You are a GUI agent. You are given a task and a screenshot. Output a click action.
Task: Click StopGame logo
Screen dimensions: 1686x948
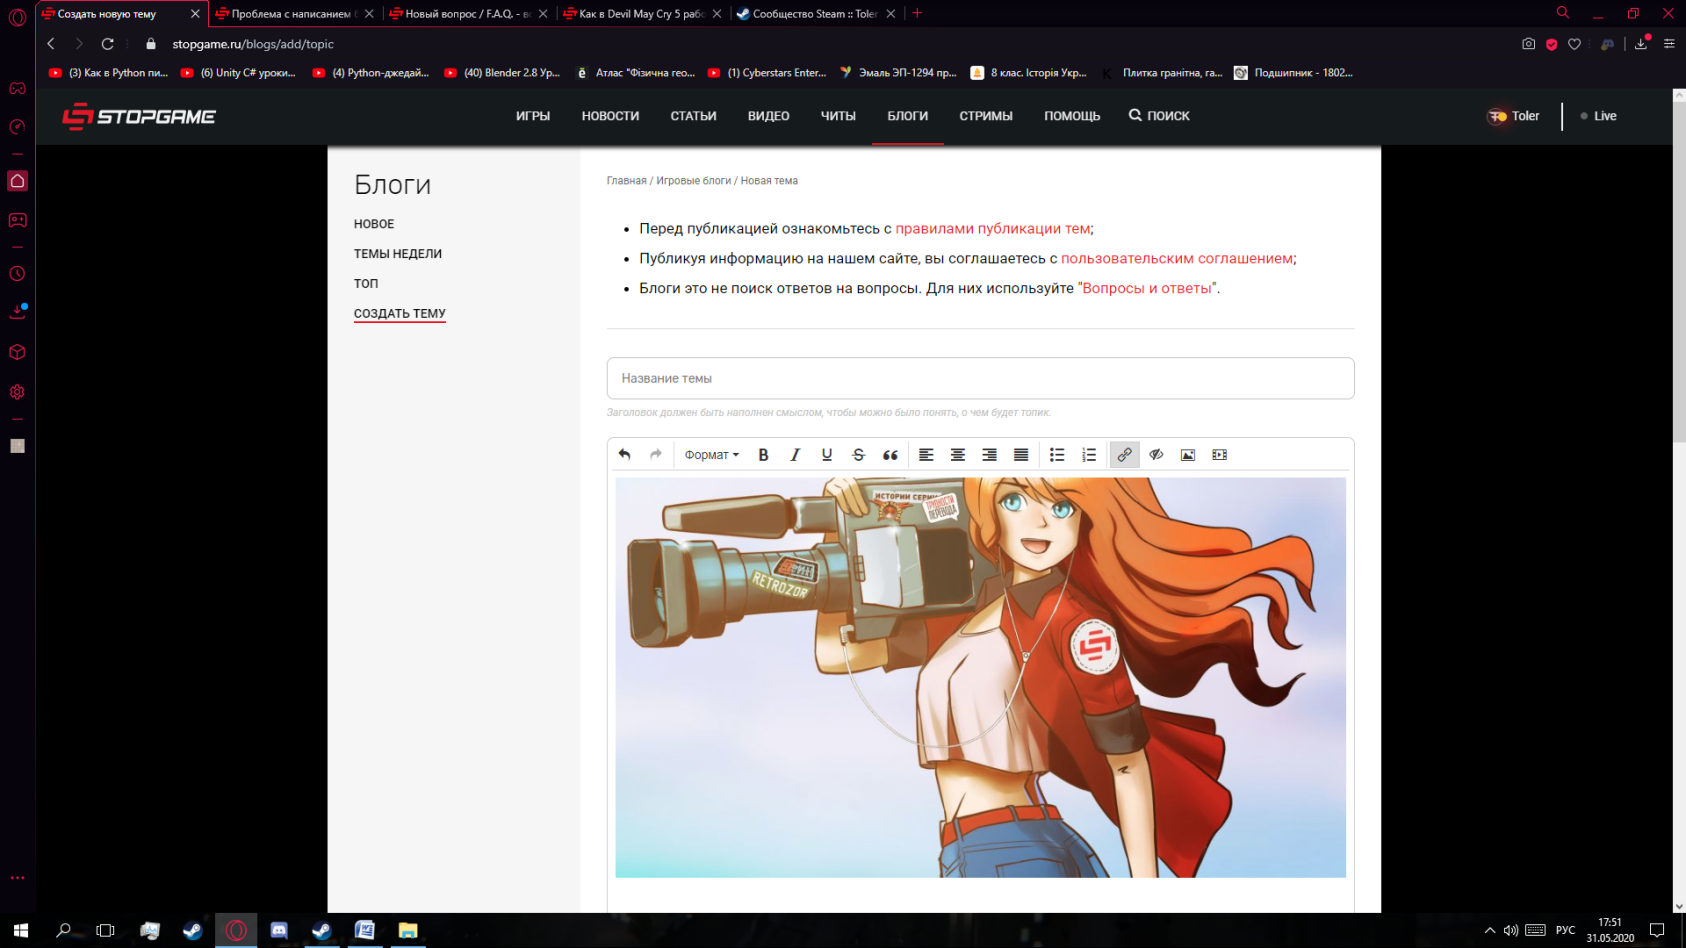139,116
